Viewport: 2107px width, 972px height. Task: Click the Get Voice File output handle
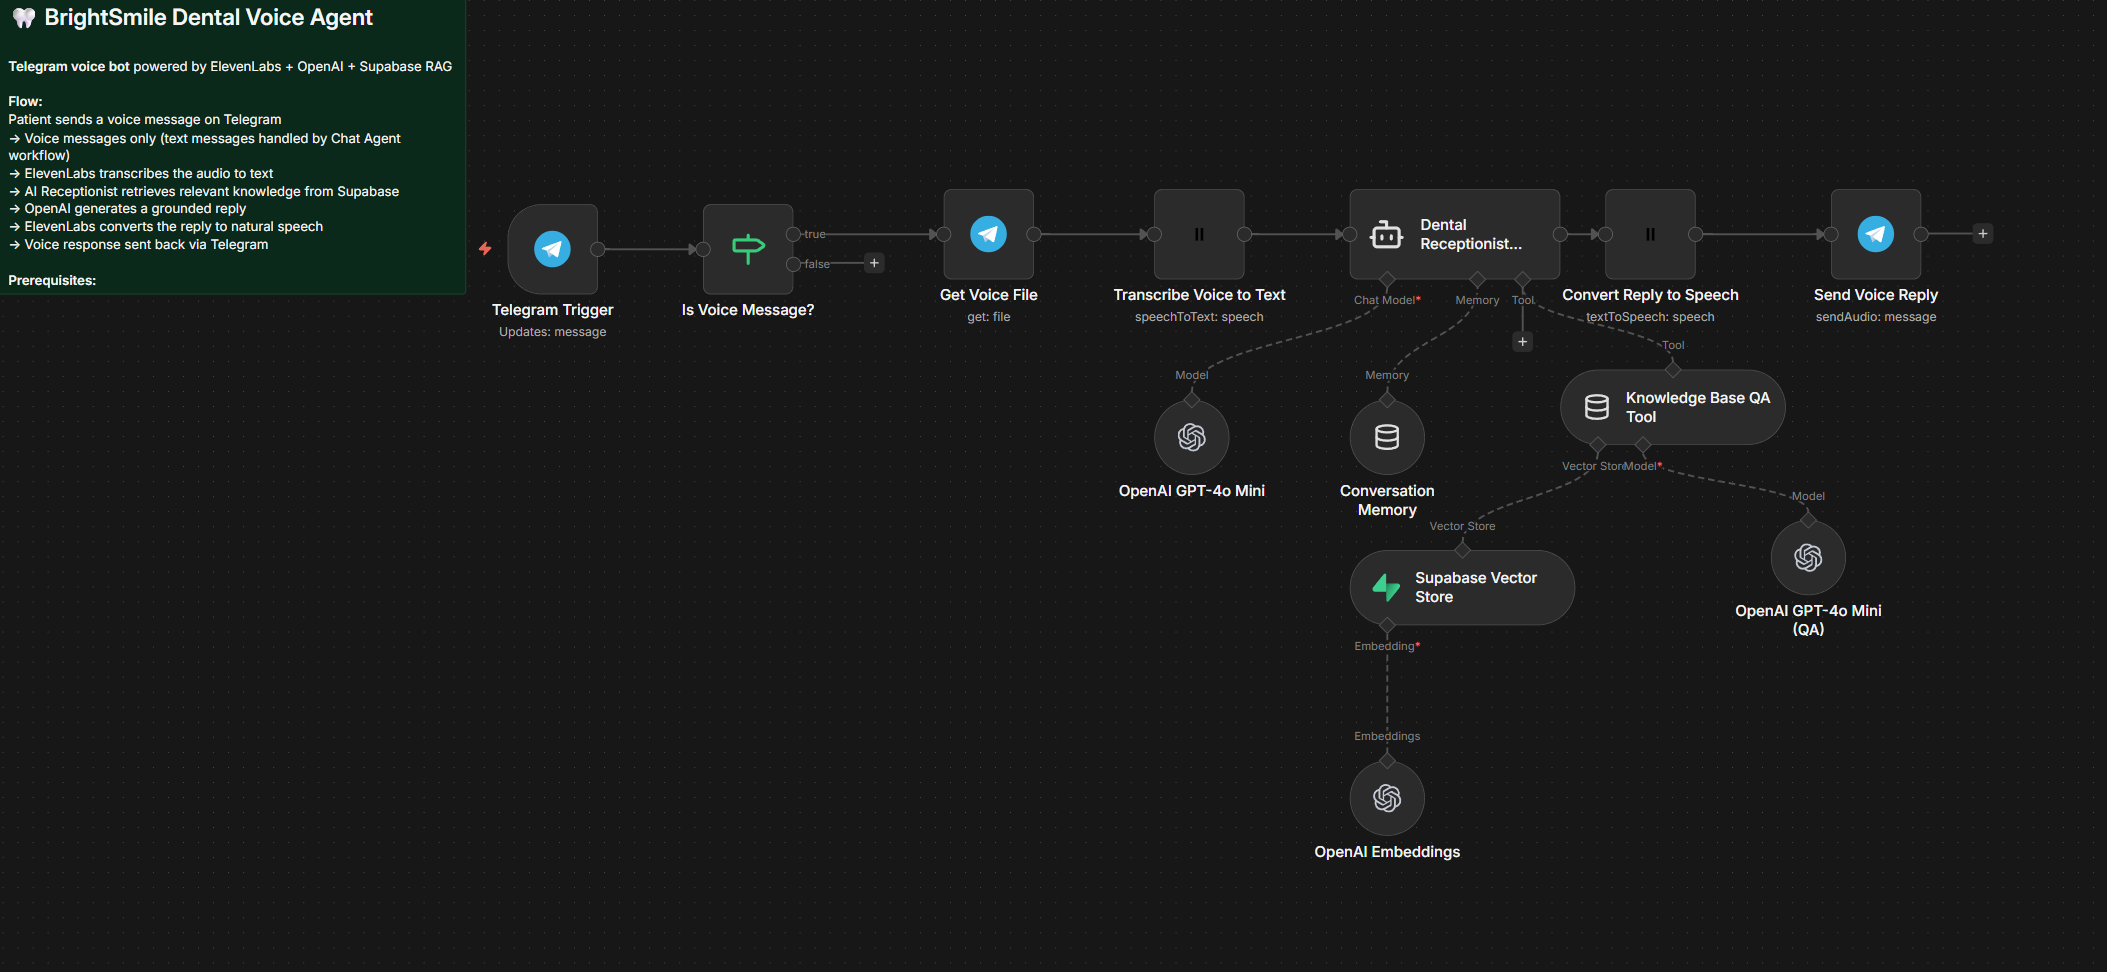click(x=1034, y=234)
